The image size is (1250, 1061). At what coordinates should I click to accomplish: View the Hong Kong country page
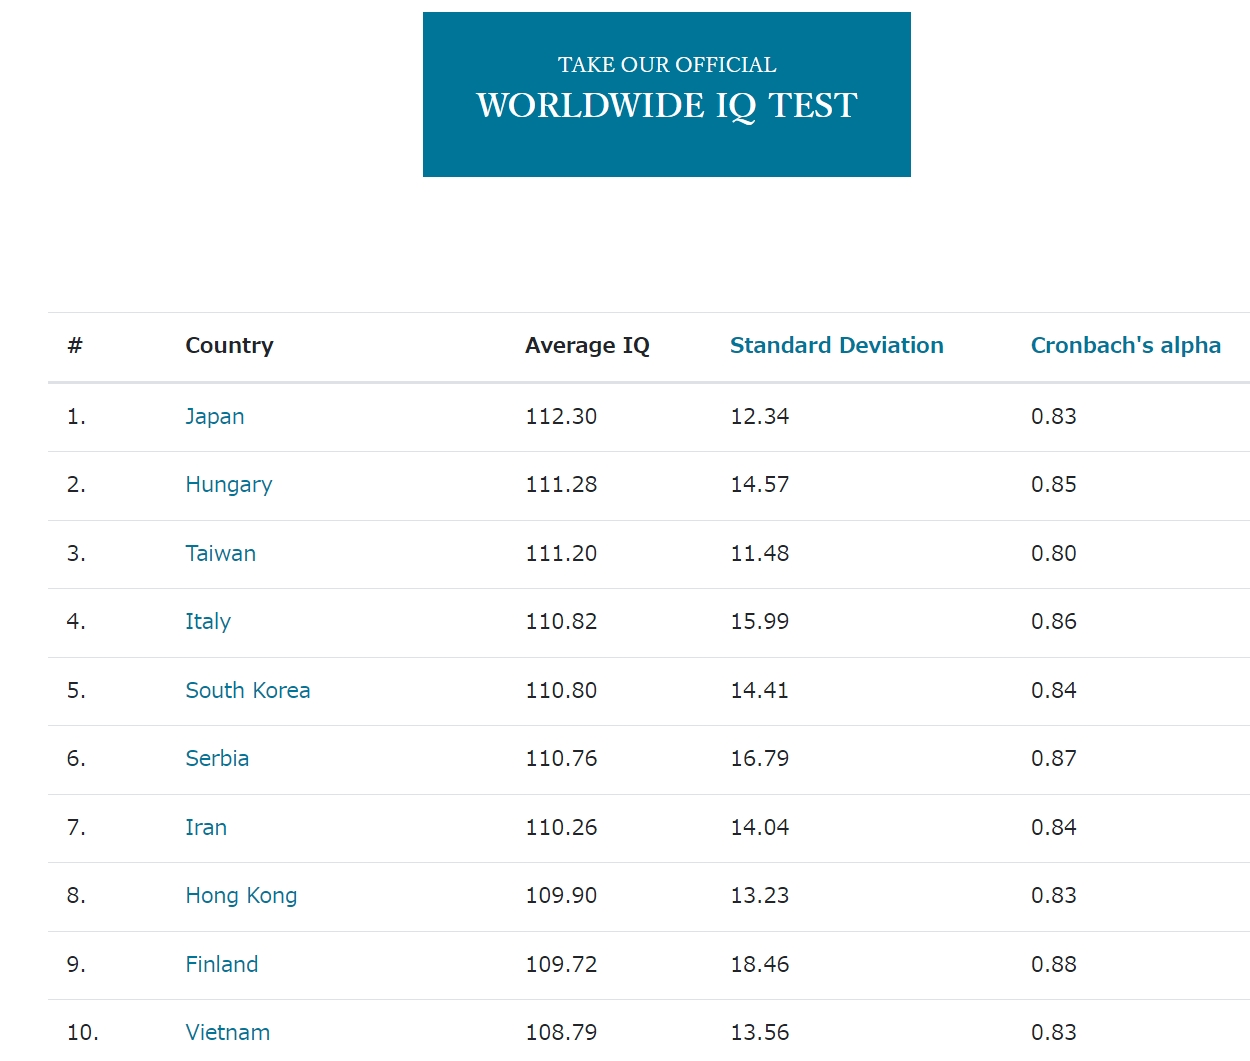[241, 896]
